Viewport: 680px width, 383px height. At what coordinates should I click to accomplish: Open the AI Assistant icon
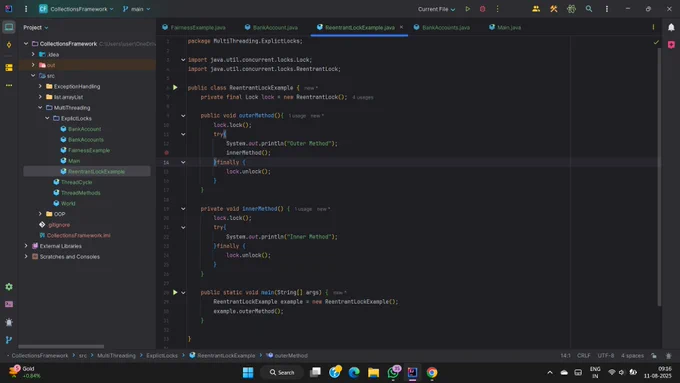(x=571, y=9)
